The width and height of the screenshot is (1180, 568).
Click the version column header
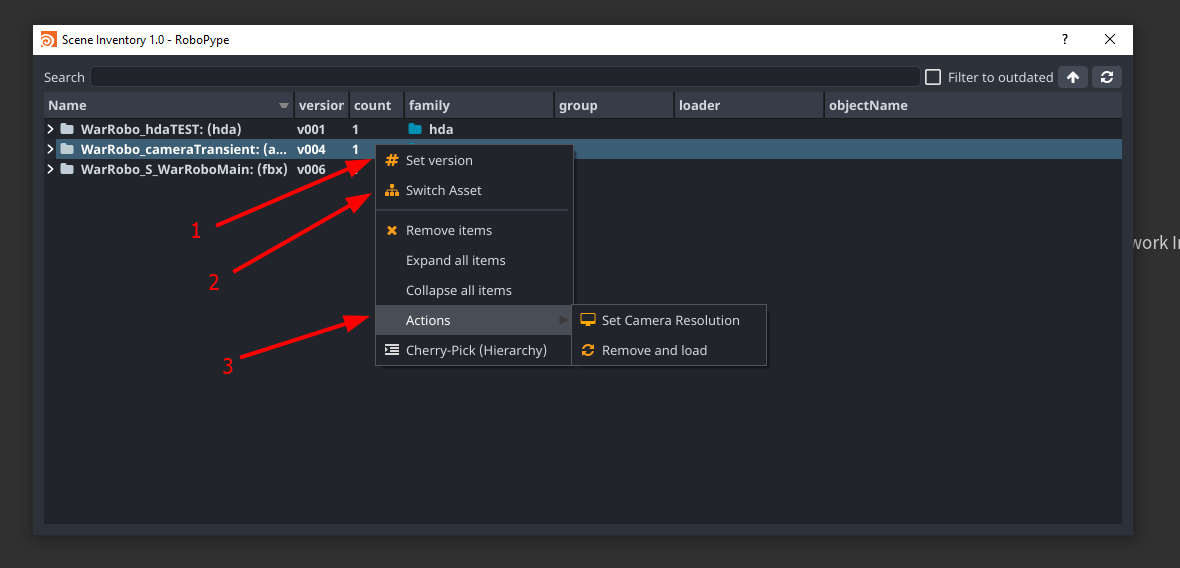[x=321, y=105]
